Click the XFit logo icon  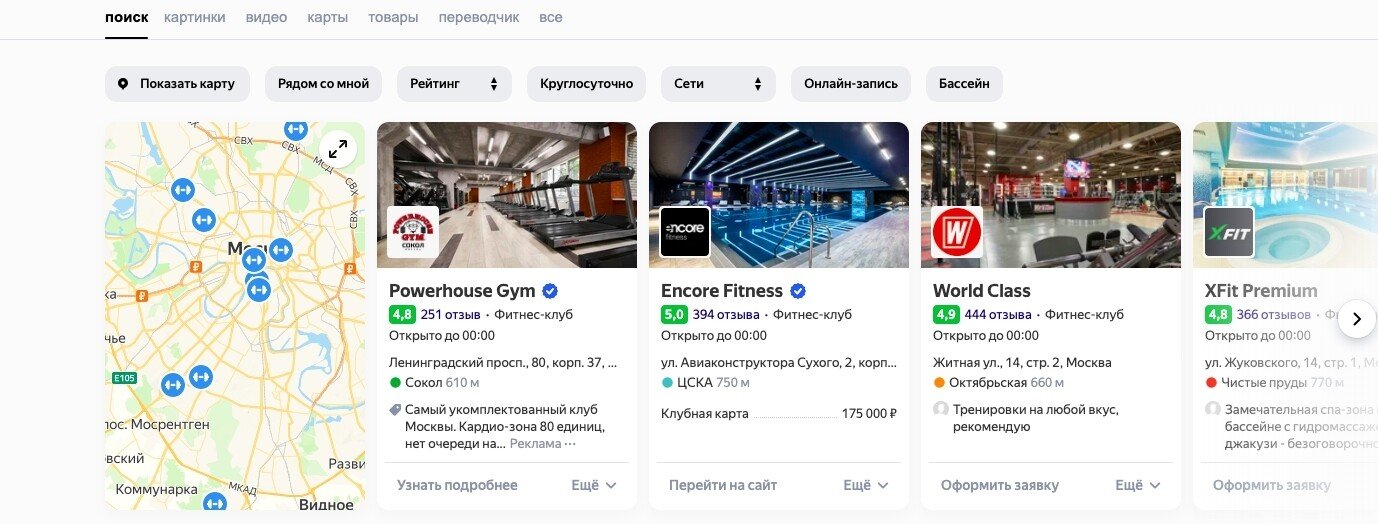click(x=1229, y=232)
